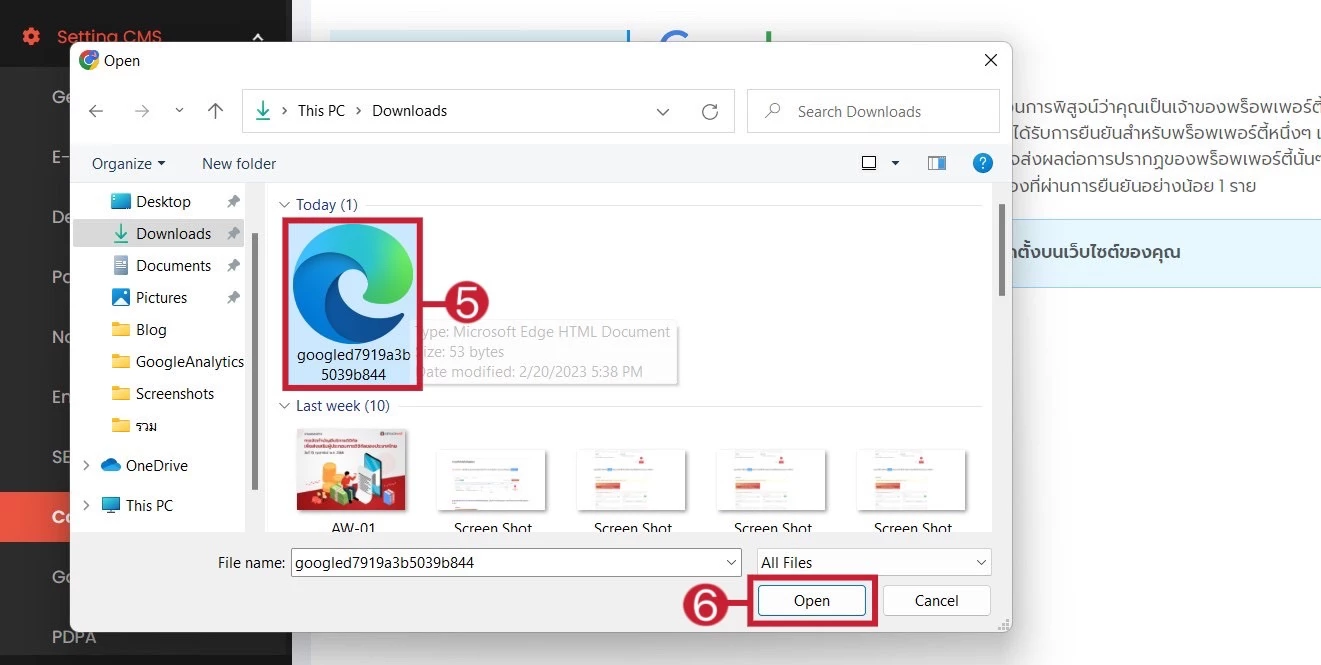The width and height of the screenshot is (1321, 665).
Task: Close the Open dialog
Action: (x=991, y=60)
